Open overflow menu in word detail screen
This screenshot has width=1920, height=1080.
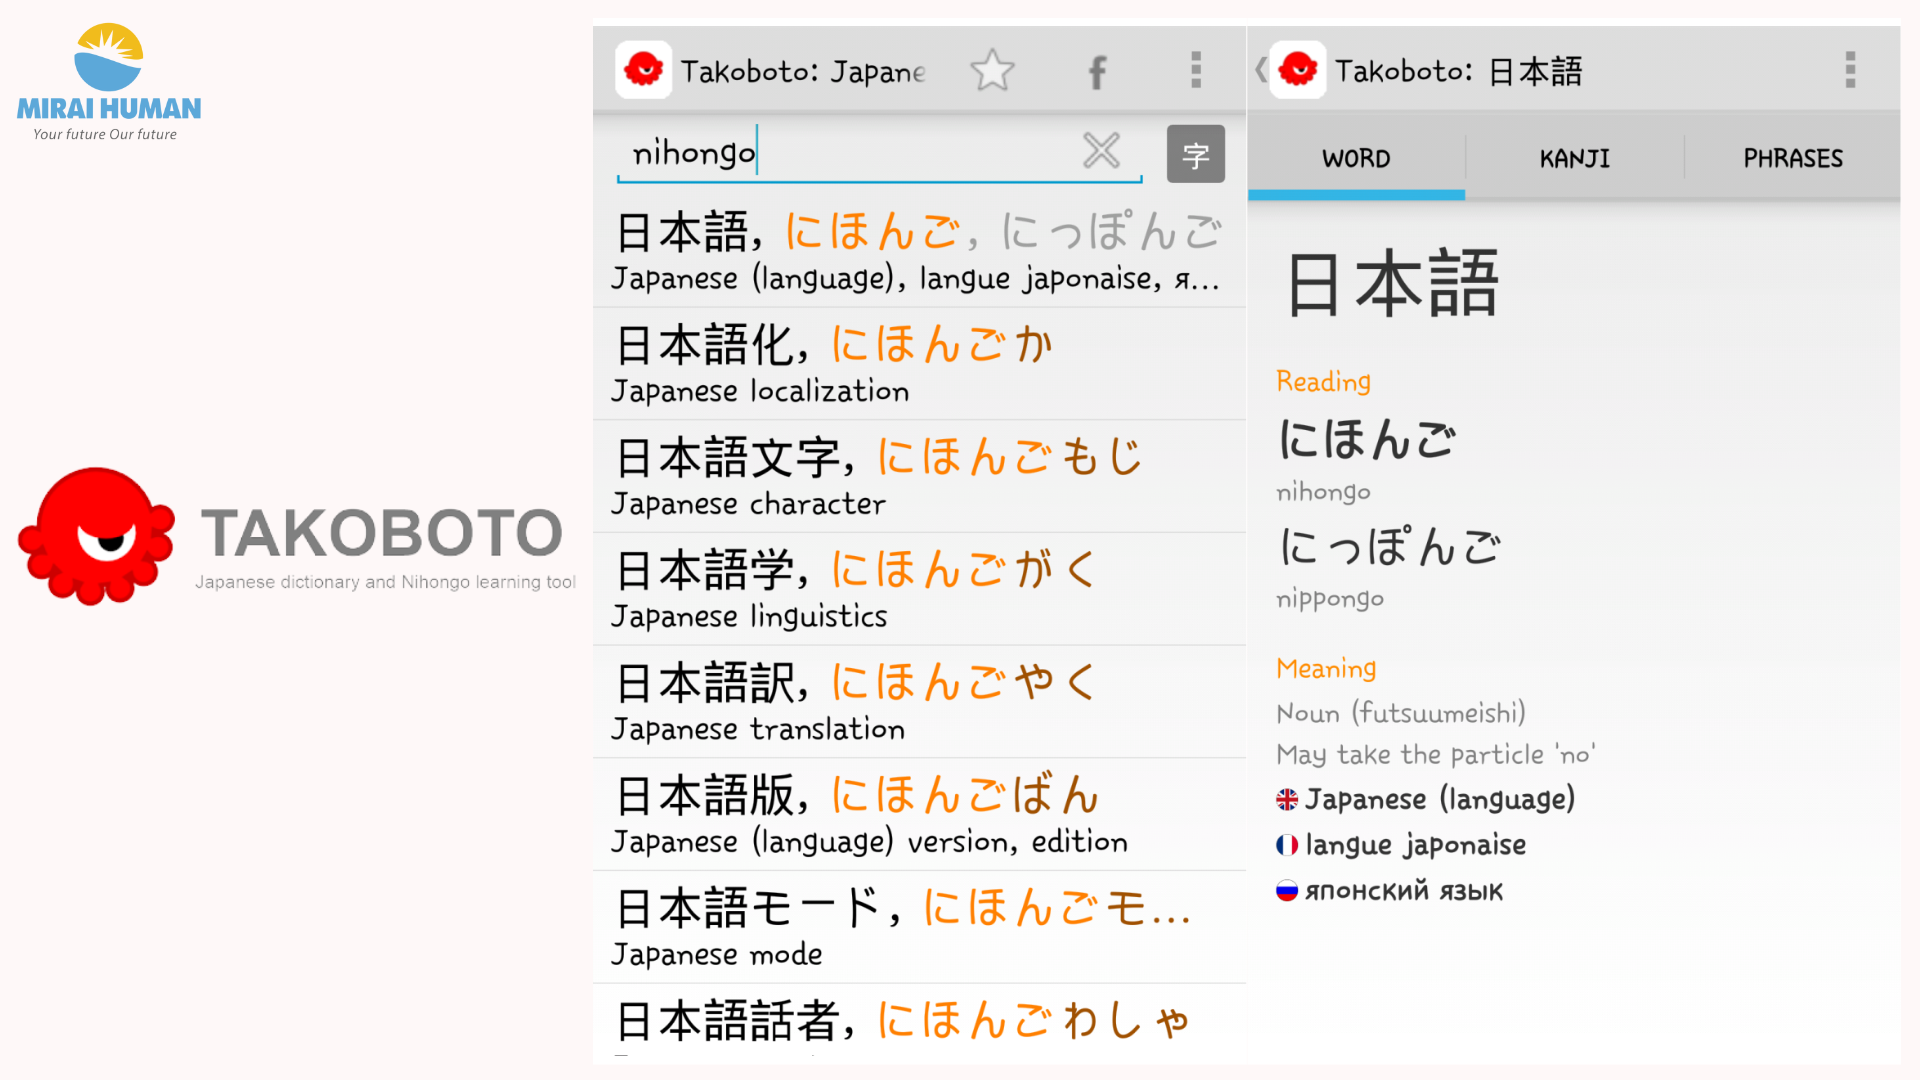coord(1850,71)
